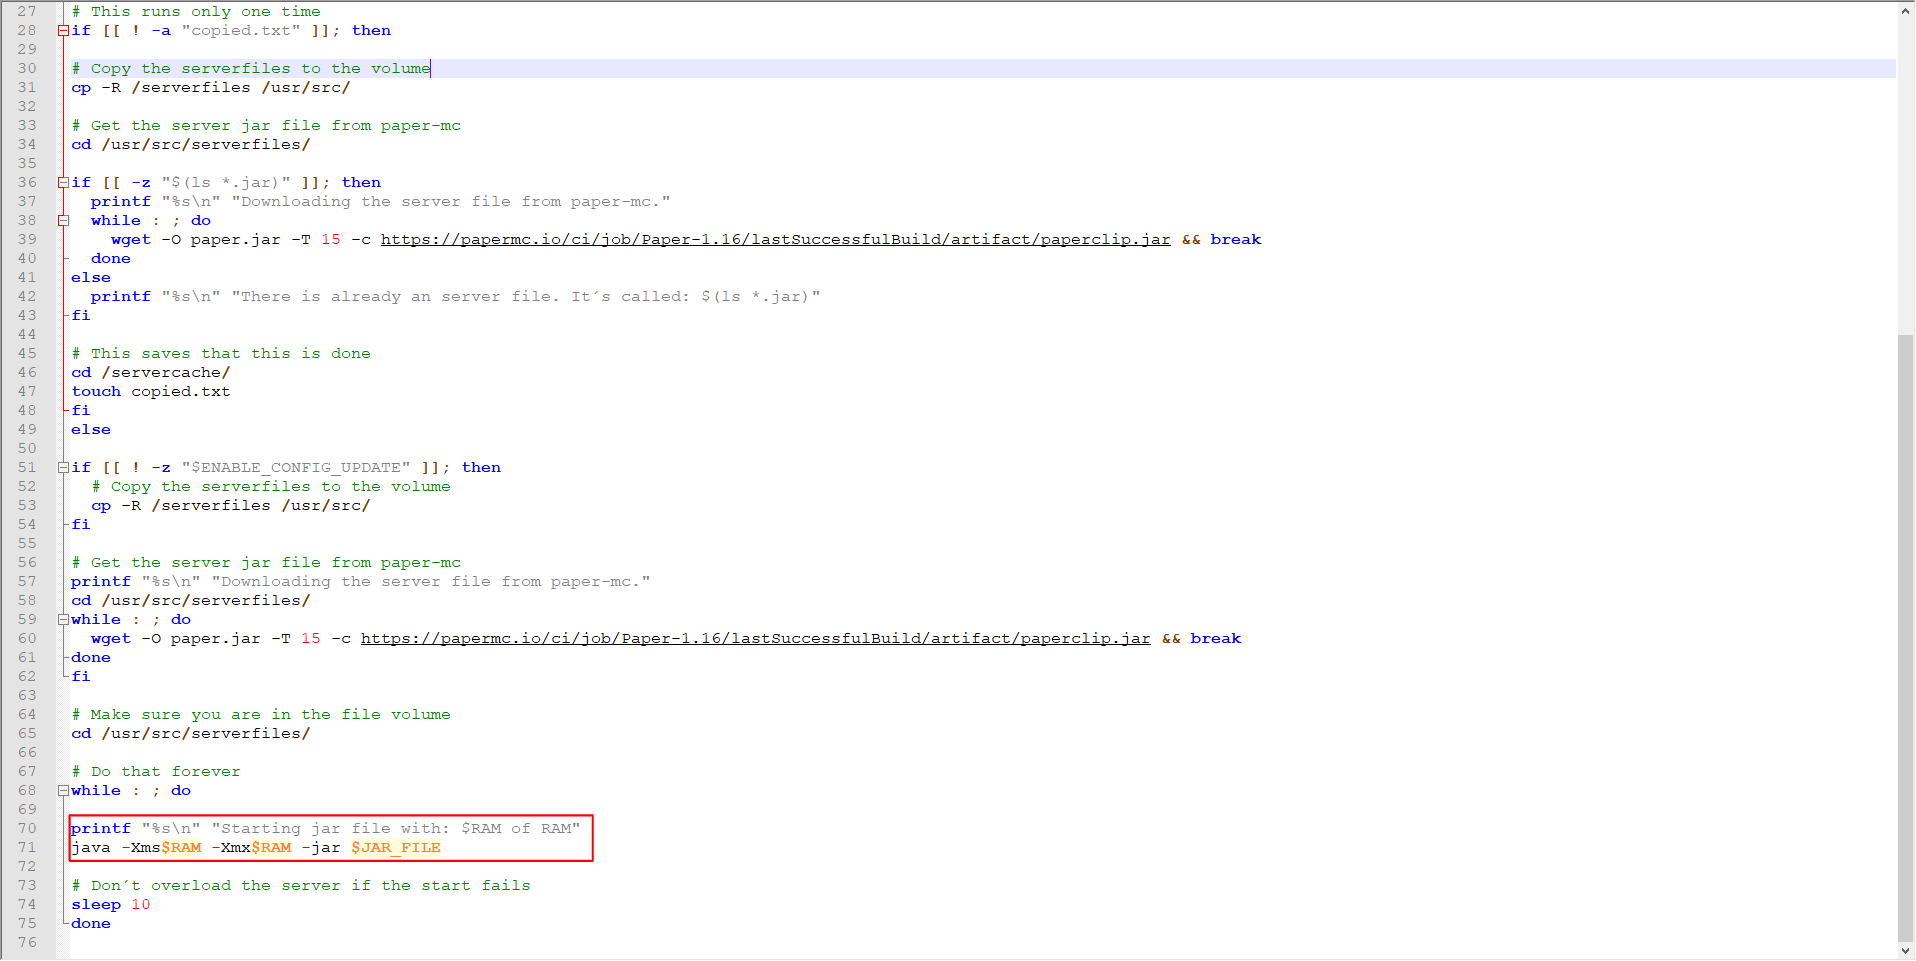Collapse the if block at line 51

[x=63, y=467]
